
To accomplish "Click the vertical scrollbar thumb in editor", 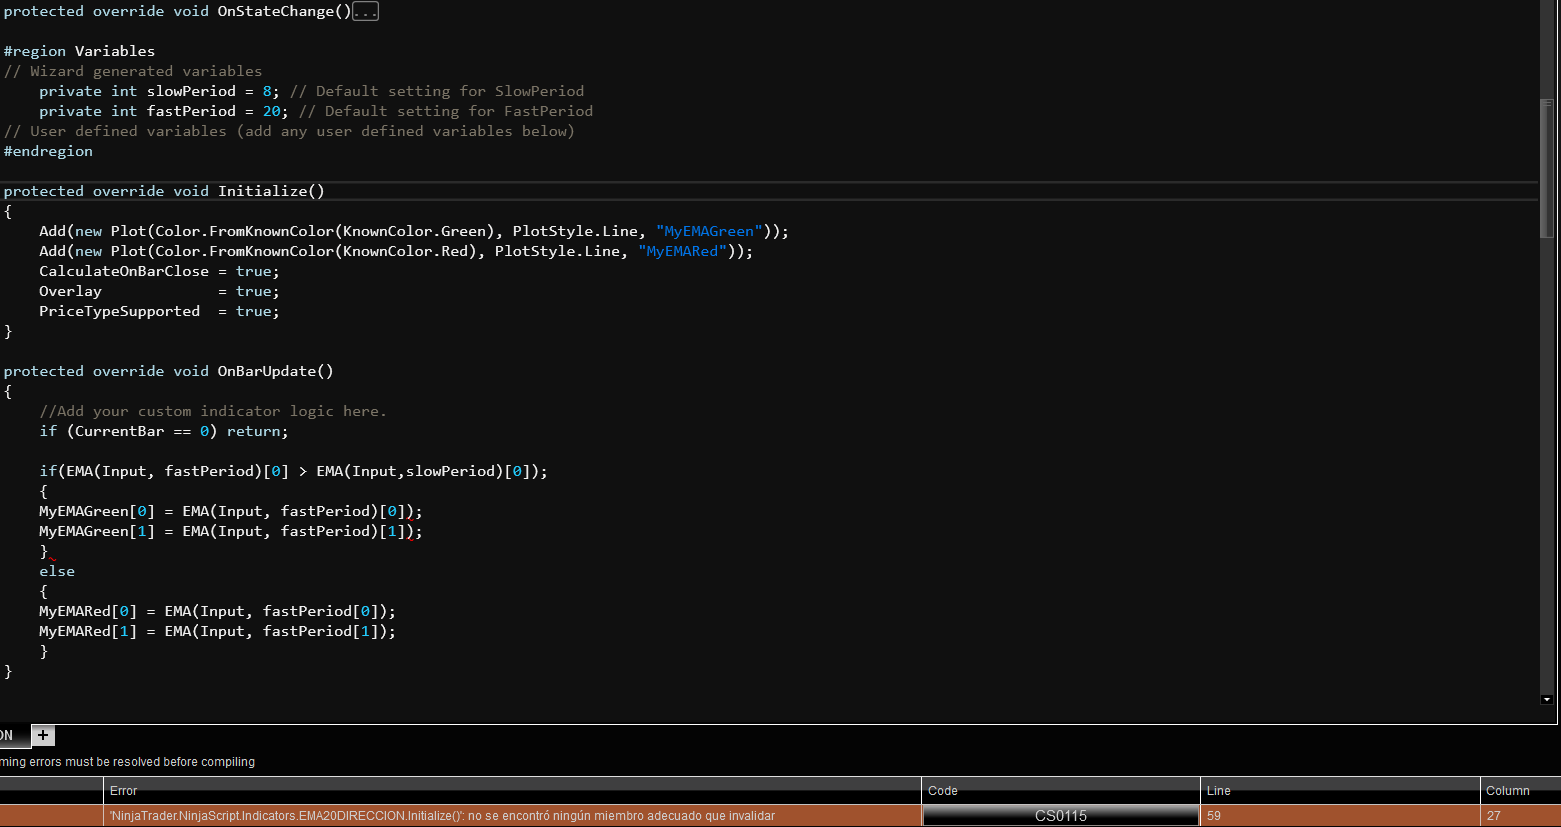I will (x=1547, y=168).
